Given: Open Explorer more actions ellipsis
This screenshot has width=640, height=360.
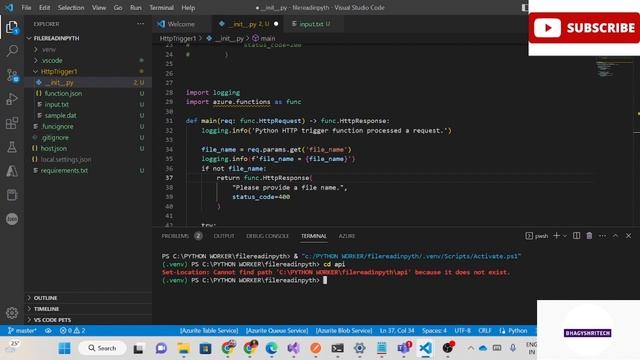Looking at the screenshot, I should click(140, 24).
